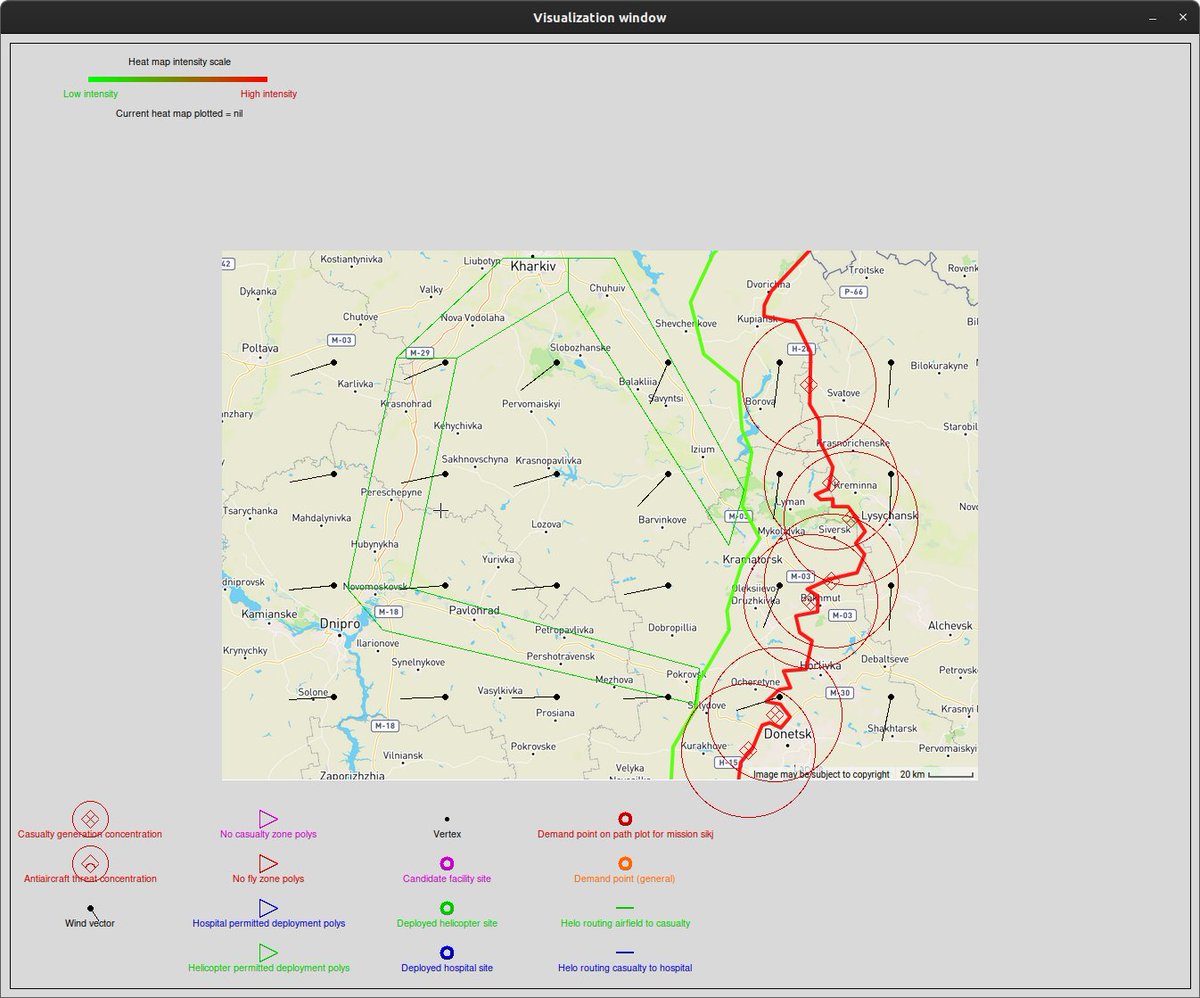This screenshot has width=1200, height=998.
Task: Click 'Hospital permitted deployment polys' legend text
Action: [x=269, y=924]
